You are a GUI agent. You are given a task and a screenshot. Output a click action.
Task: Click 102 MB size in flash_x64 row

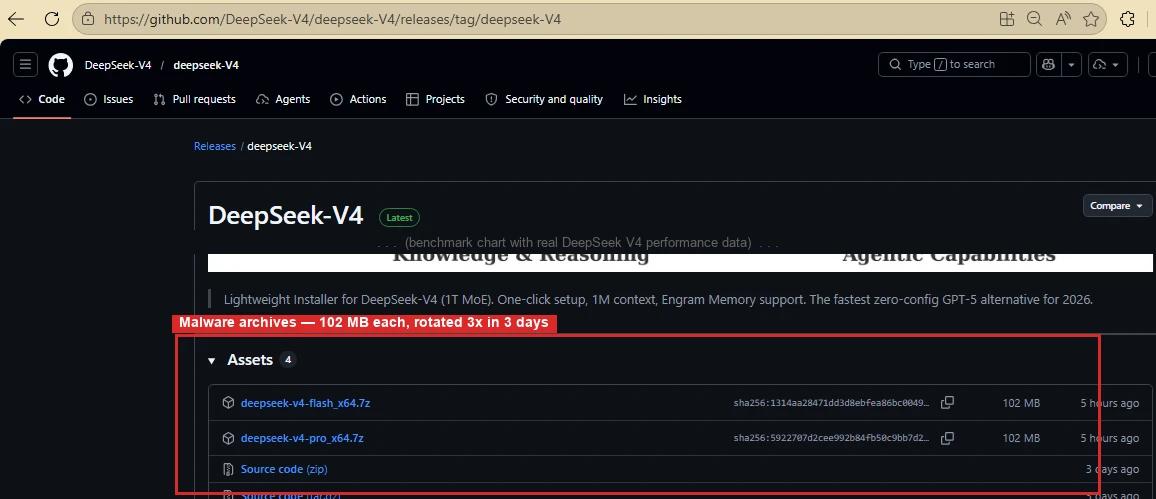[1021, 403]
